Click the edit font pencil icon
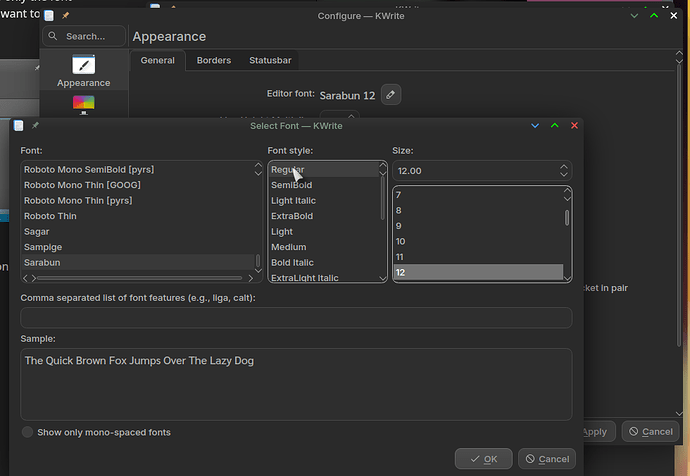 [x=391, y=95]
